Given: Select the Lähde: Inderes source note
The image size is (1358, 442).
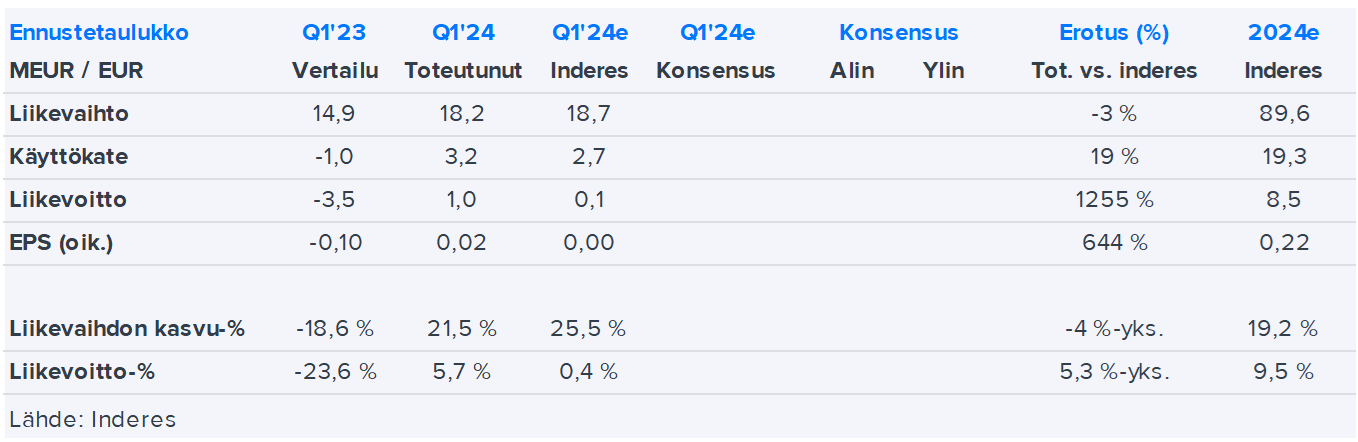Looking at the screenshot, I should (x=92, y=420).
